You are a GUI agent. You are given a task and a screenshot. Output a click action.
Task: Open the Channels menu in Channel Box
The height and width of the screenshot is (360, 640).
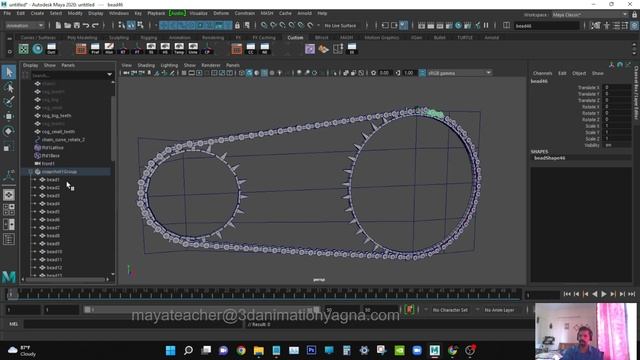point(542,73)
